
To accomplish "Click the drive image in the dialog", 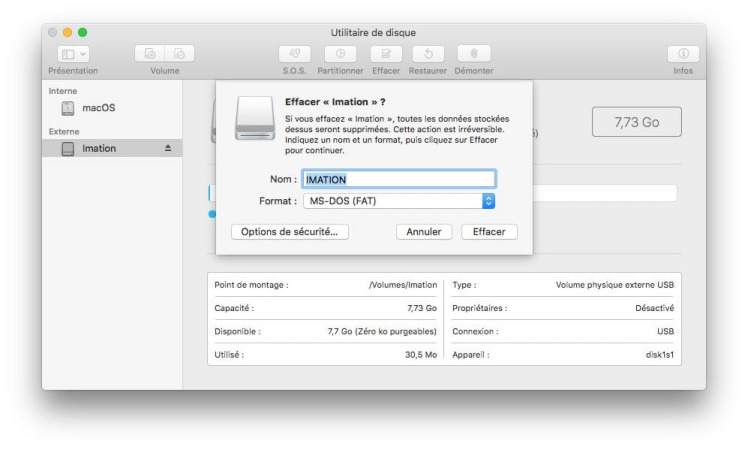I will [255, 118].
